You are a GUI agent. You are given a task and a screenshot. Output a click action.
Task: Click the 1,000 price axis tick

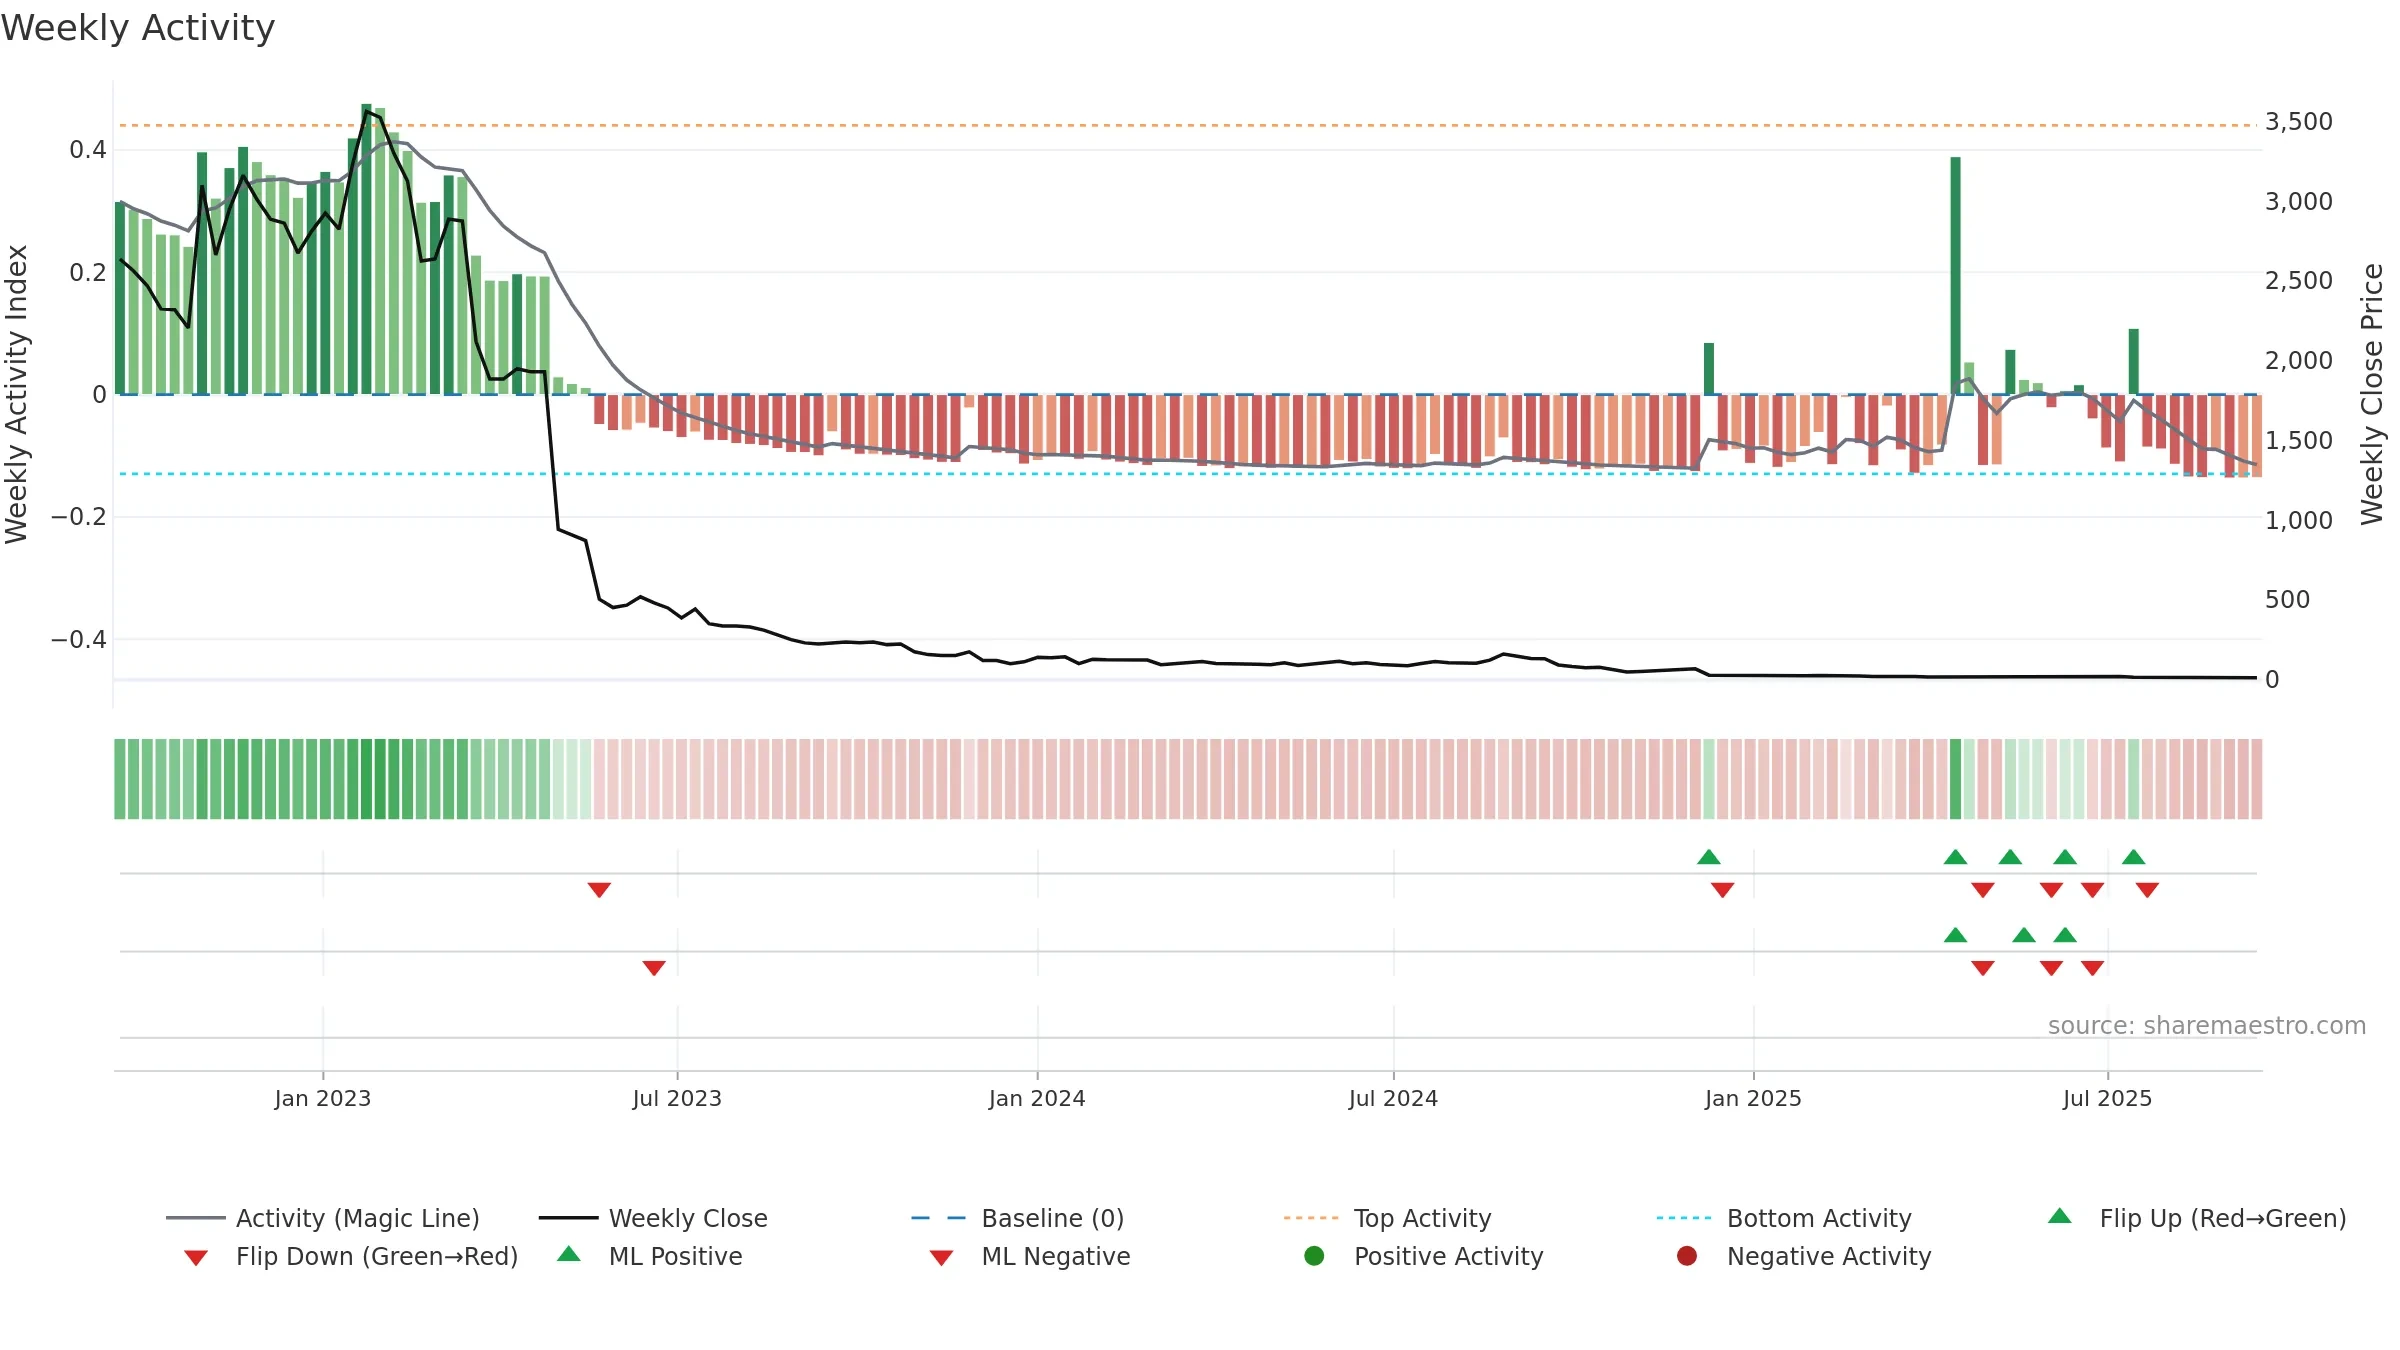(x=2299, y=520)
